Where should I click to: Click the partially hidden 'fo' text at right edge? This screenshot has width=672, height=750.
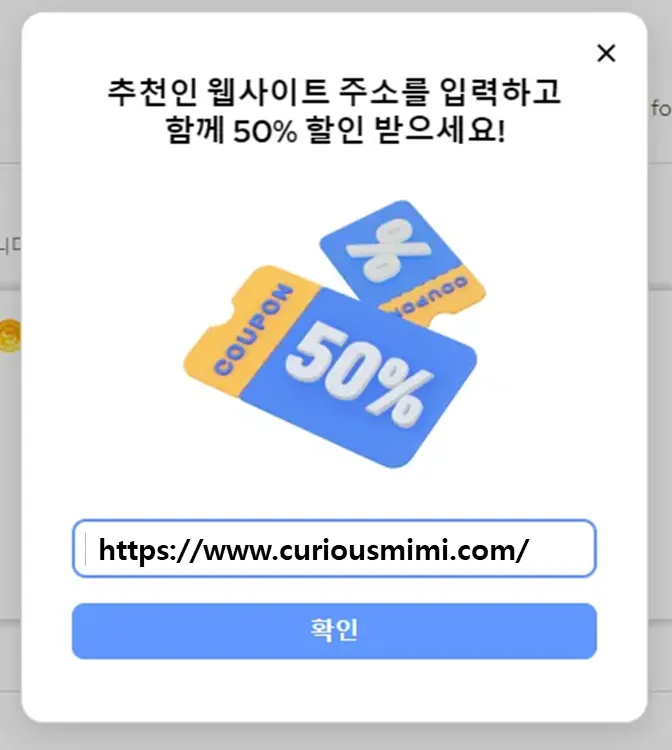click(x=661, y=109)
